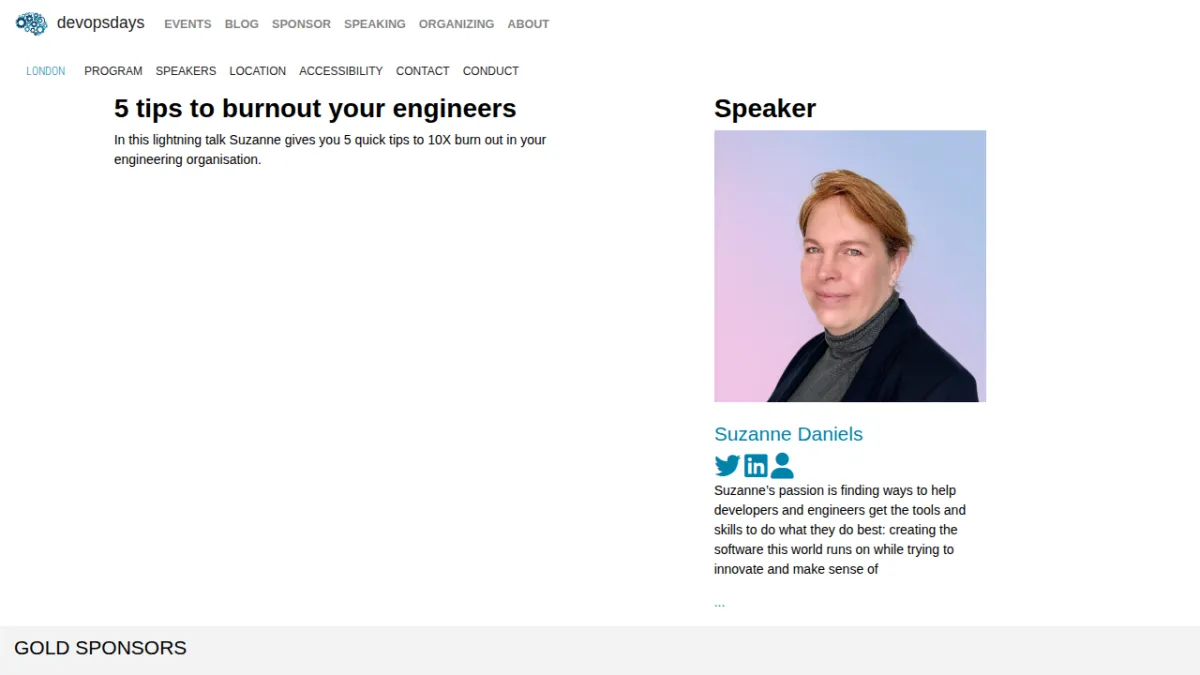This screenshot has height=675, width=1200.
Task: Open the Events menu item
Action: (x=188, y=24)
